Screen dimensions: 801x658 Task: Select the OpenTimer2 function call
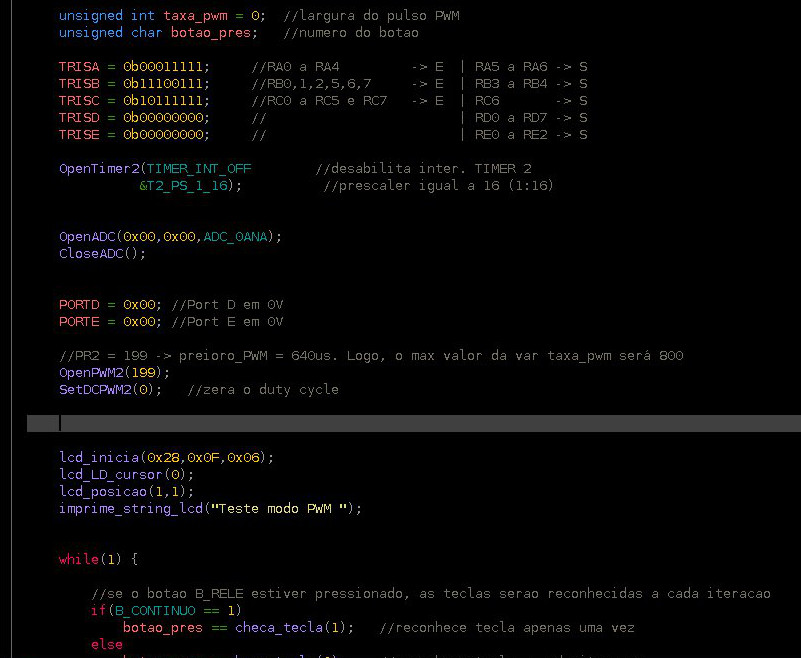pos(96,168)
